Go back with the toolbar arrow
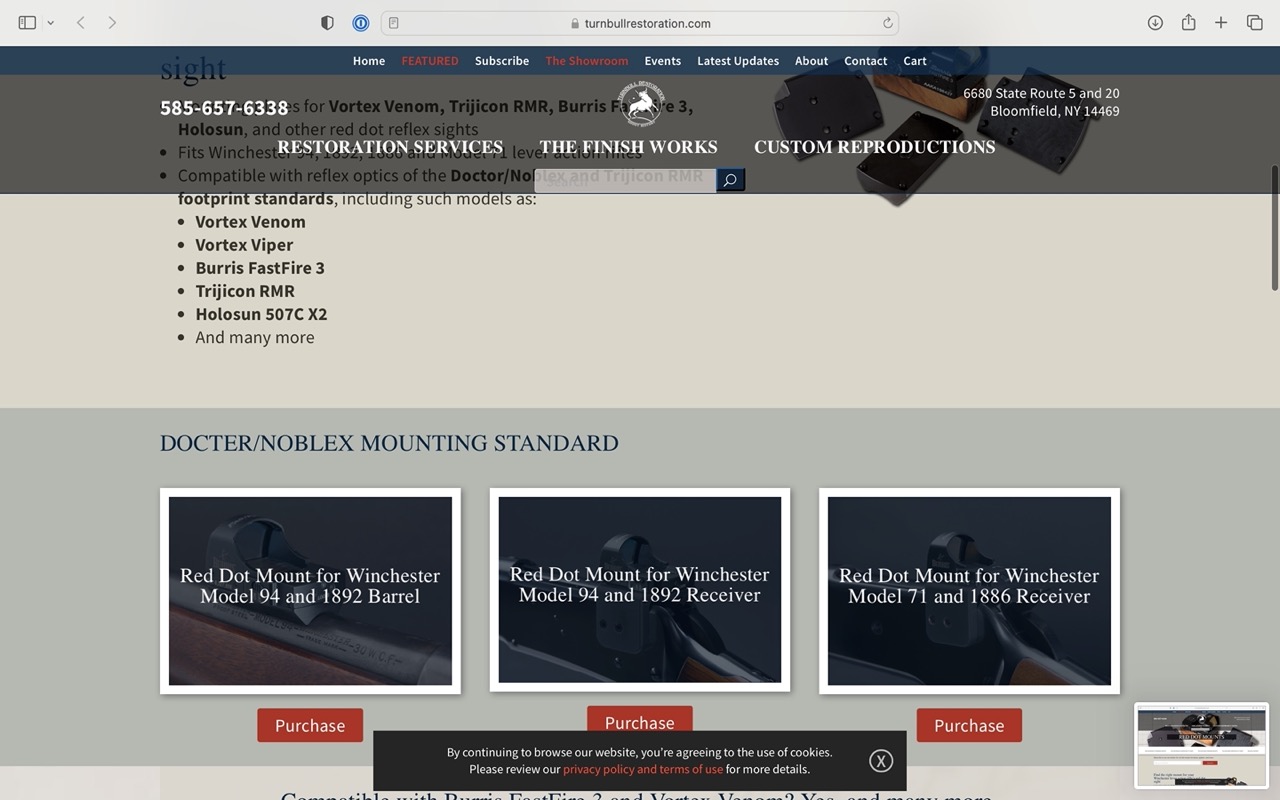The image size is (1280, 800). (81, 23)
